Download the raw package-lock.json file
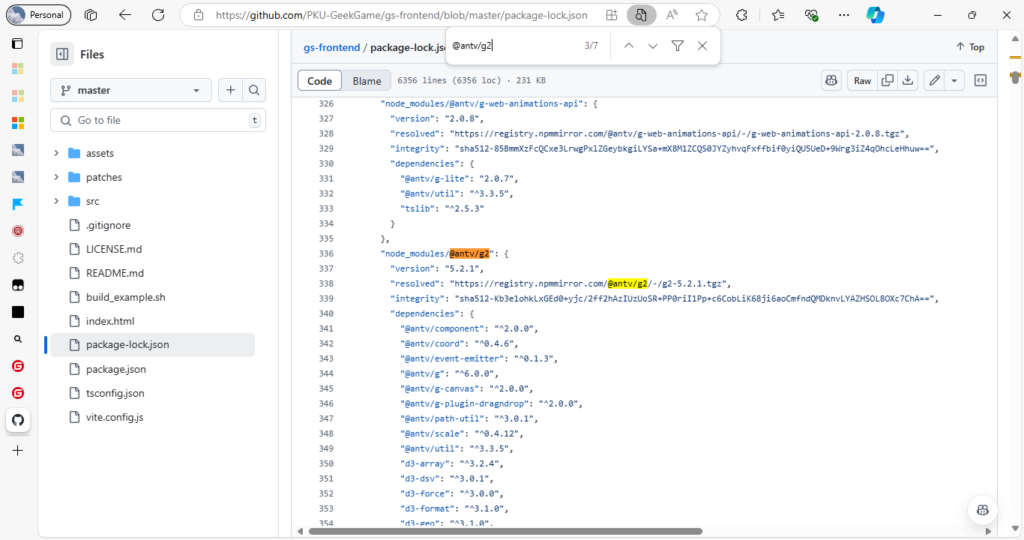The image size is (1024, 540). point(908,80)
